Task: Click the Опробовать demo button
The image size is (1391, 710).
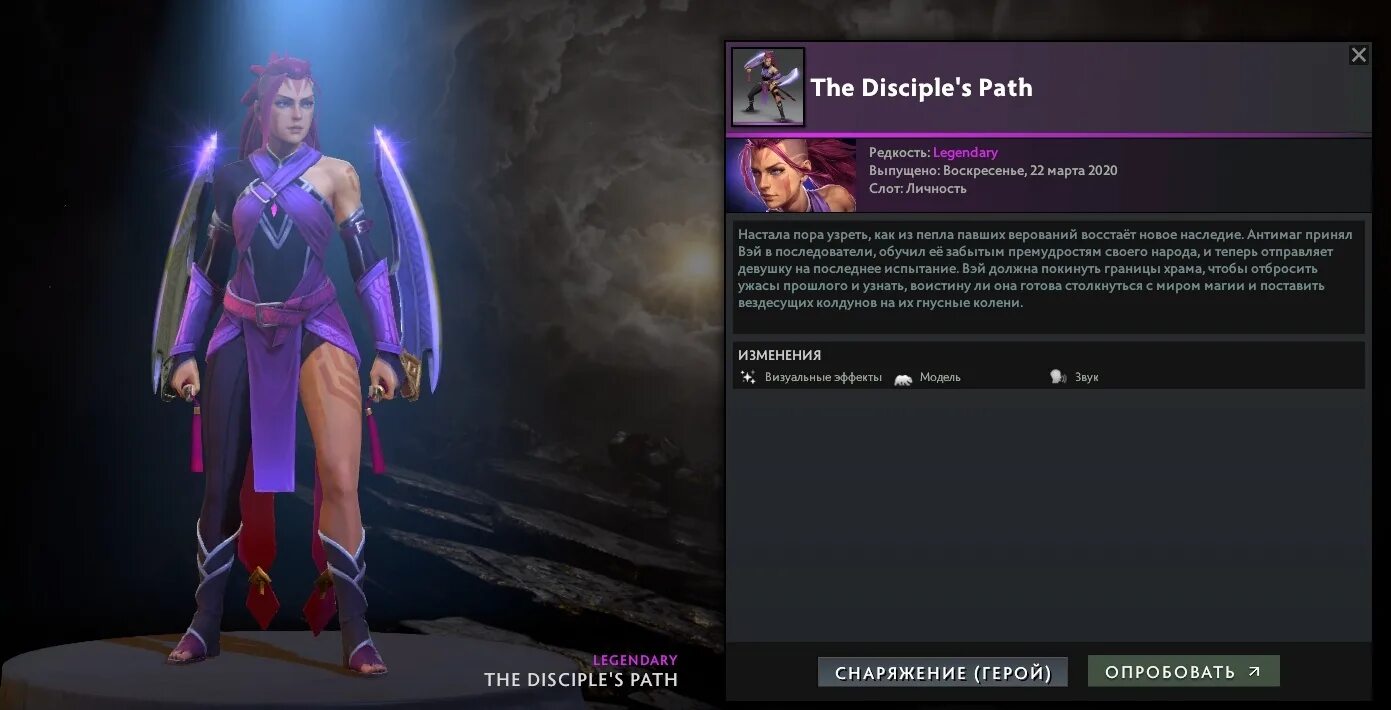Action: 1184,672
